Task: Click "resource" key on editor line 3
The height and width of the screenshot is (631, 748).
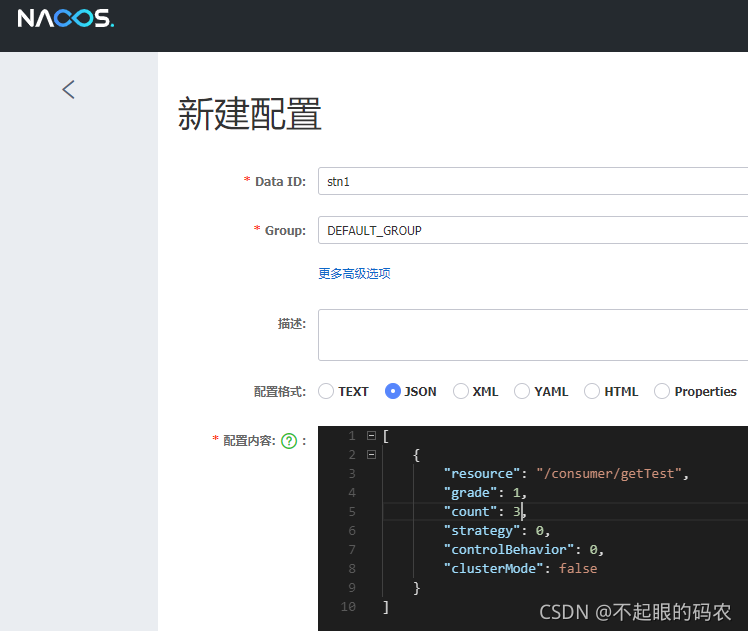Action: pyautogui.click(x=482, y=474)
